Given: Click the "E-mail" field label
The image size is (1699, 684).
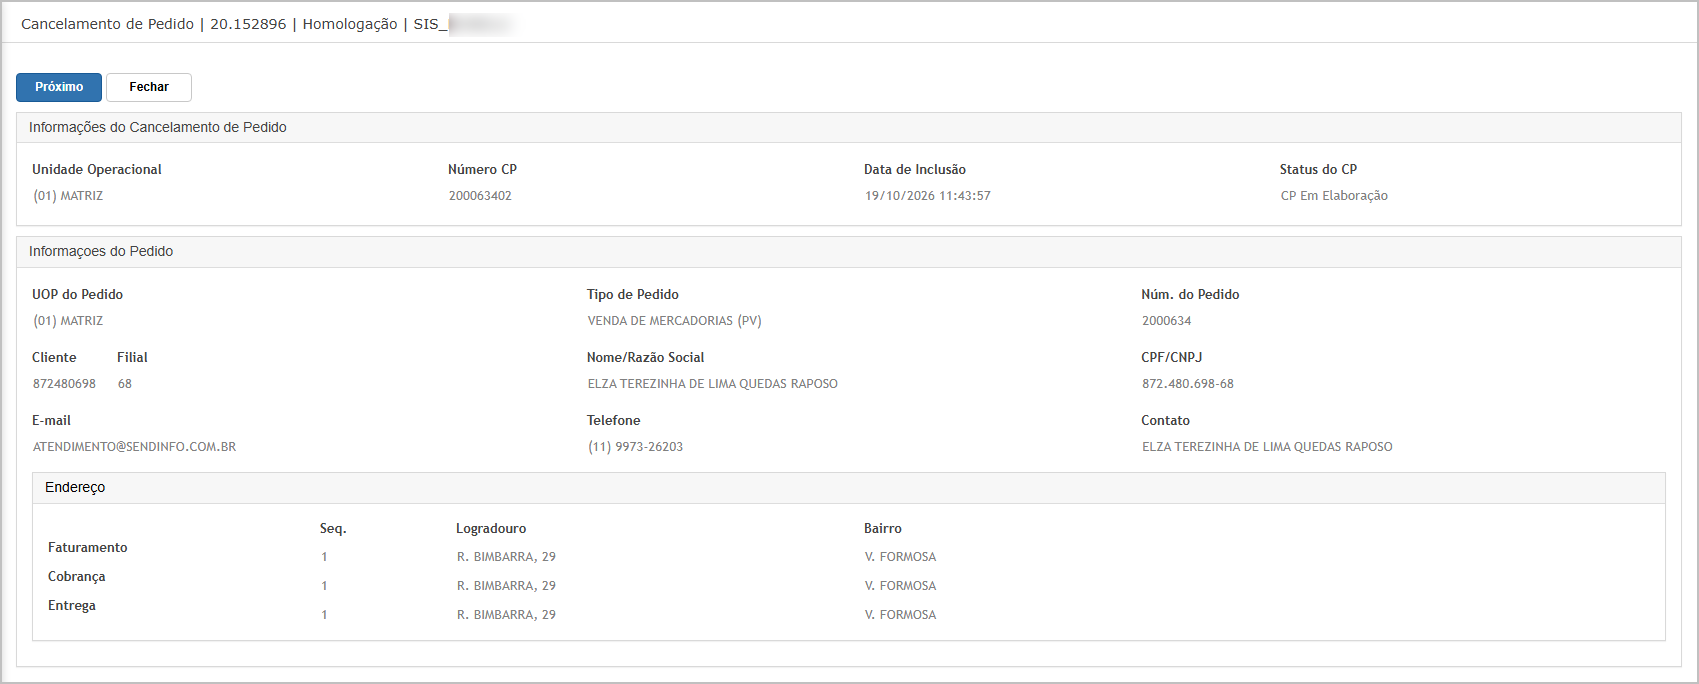Looking at the screenshot, I should (51, 420).
